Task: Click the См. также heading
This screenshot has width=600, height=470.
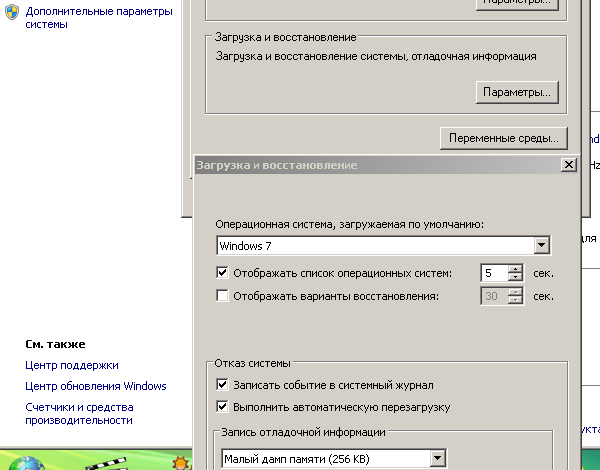Action: 55,344
